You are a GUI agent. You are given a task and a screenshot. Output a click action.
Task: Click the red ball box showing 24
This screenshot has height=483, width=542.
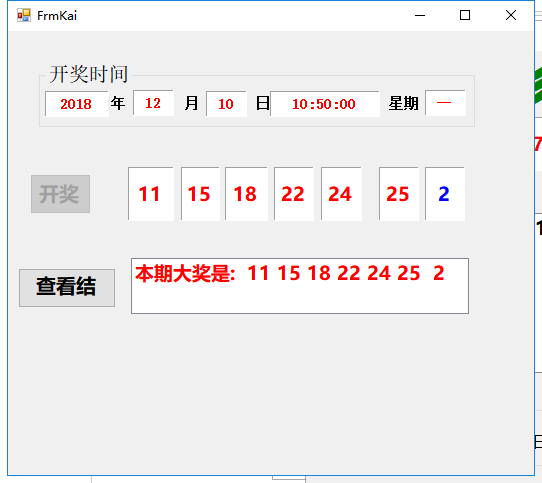[341, 194]
